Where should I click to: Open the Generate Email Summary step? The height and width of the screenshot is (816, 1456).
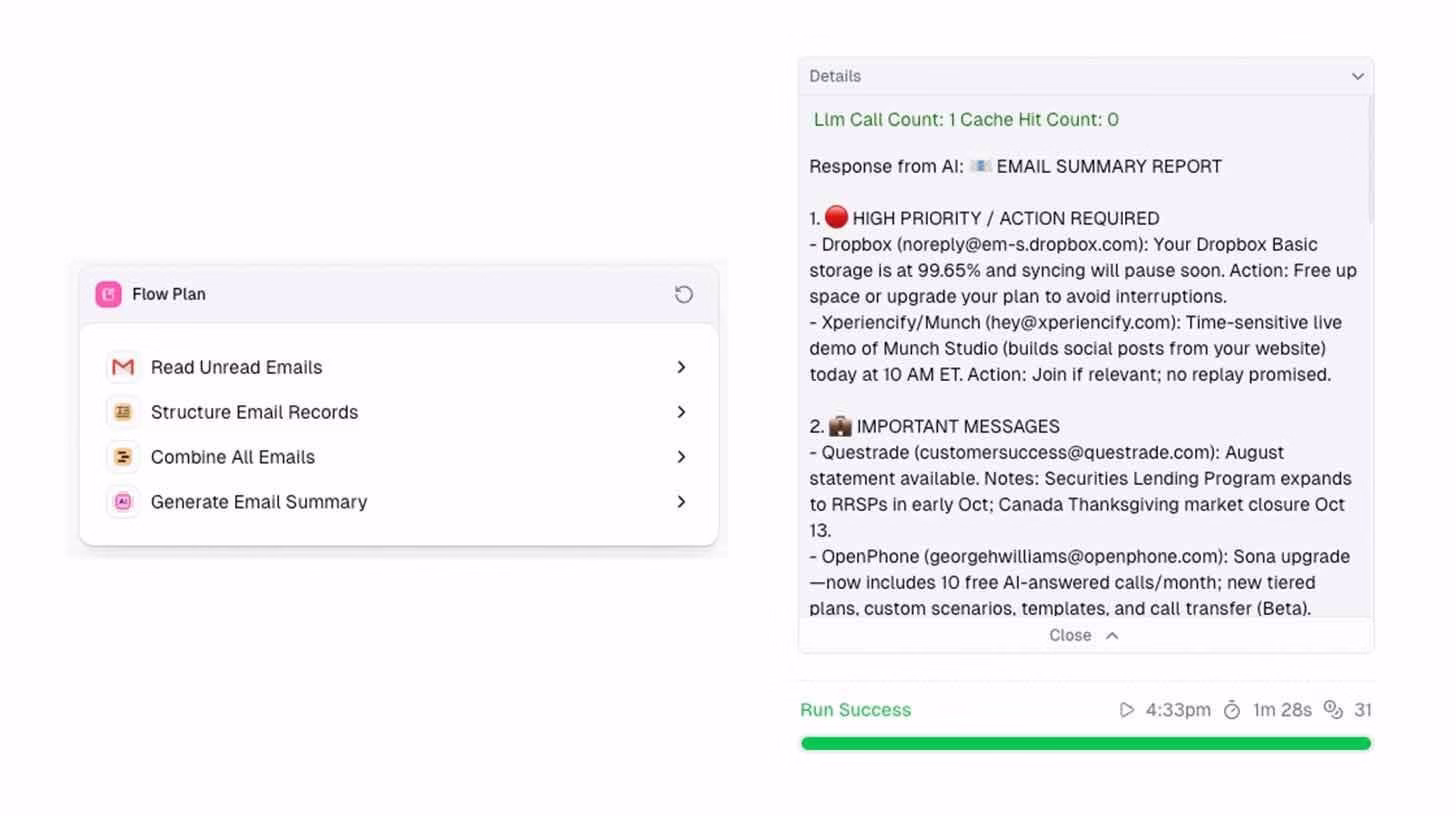[398, 502]
